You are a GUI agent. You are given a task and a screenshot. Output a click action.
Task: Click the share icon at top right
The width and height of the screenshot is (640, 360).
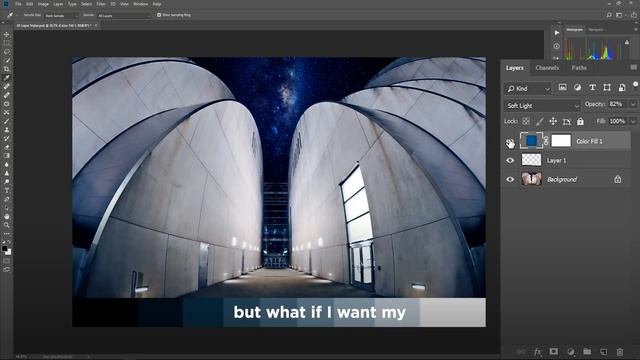pos(633,15)
